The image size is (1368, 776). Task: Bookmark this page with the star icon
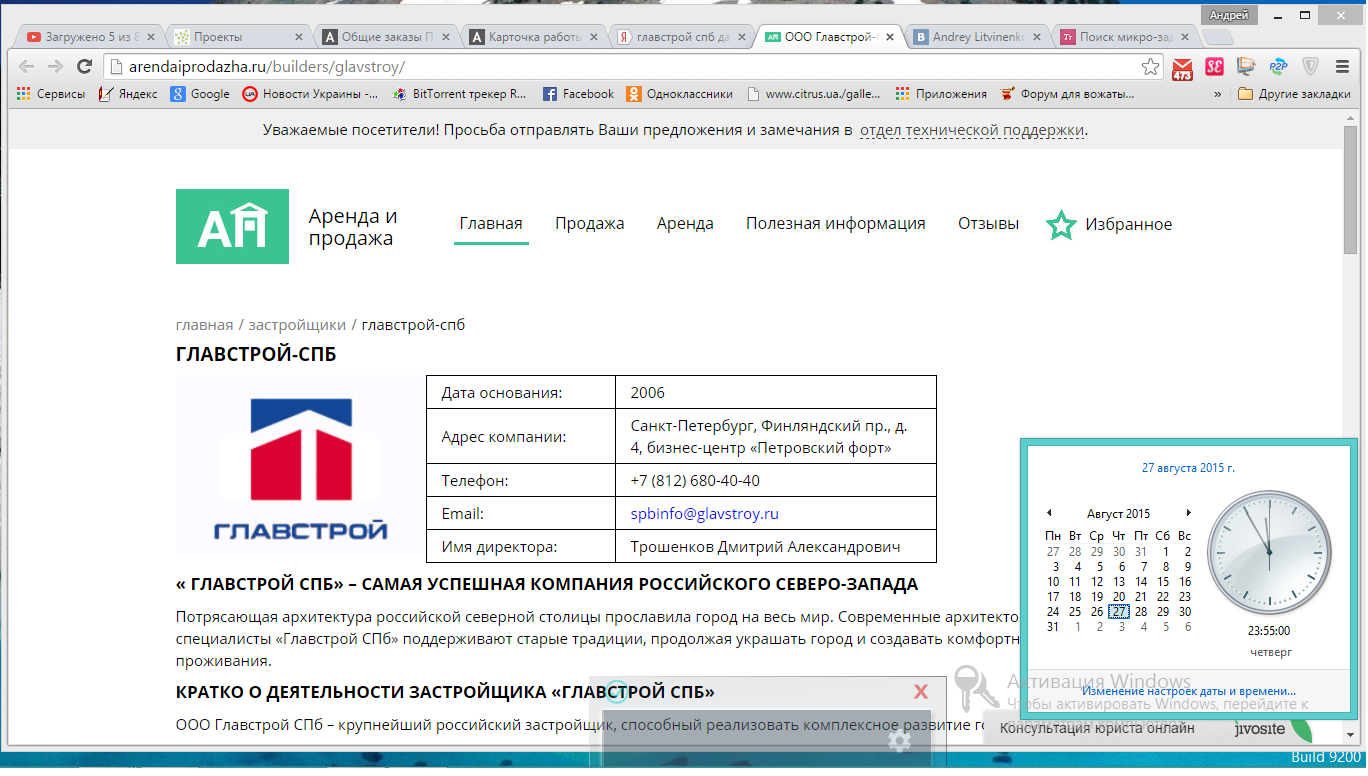click(1151, 67)
